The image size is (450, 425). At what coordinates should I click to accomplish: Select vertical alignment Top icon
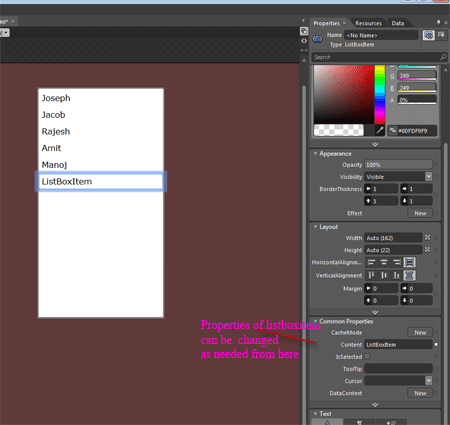(371, 275)
